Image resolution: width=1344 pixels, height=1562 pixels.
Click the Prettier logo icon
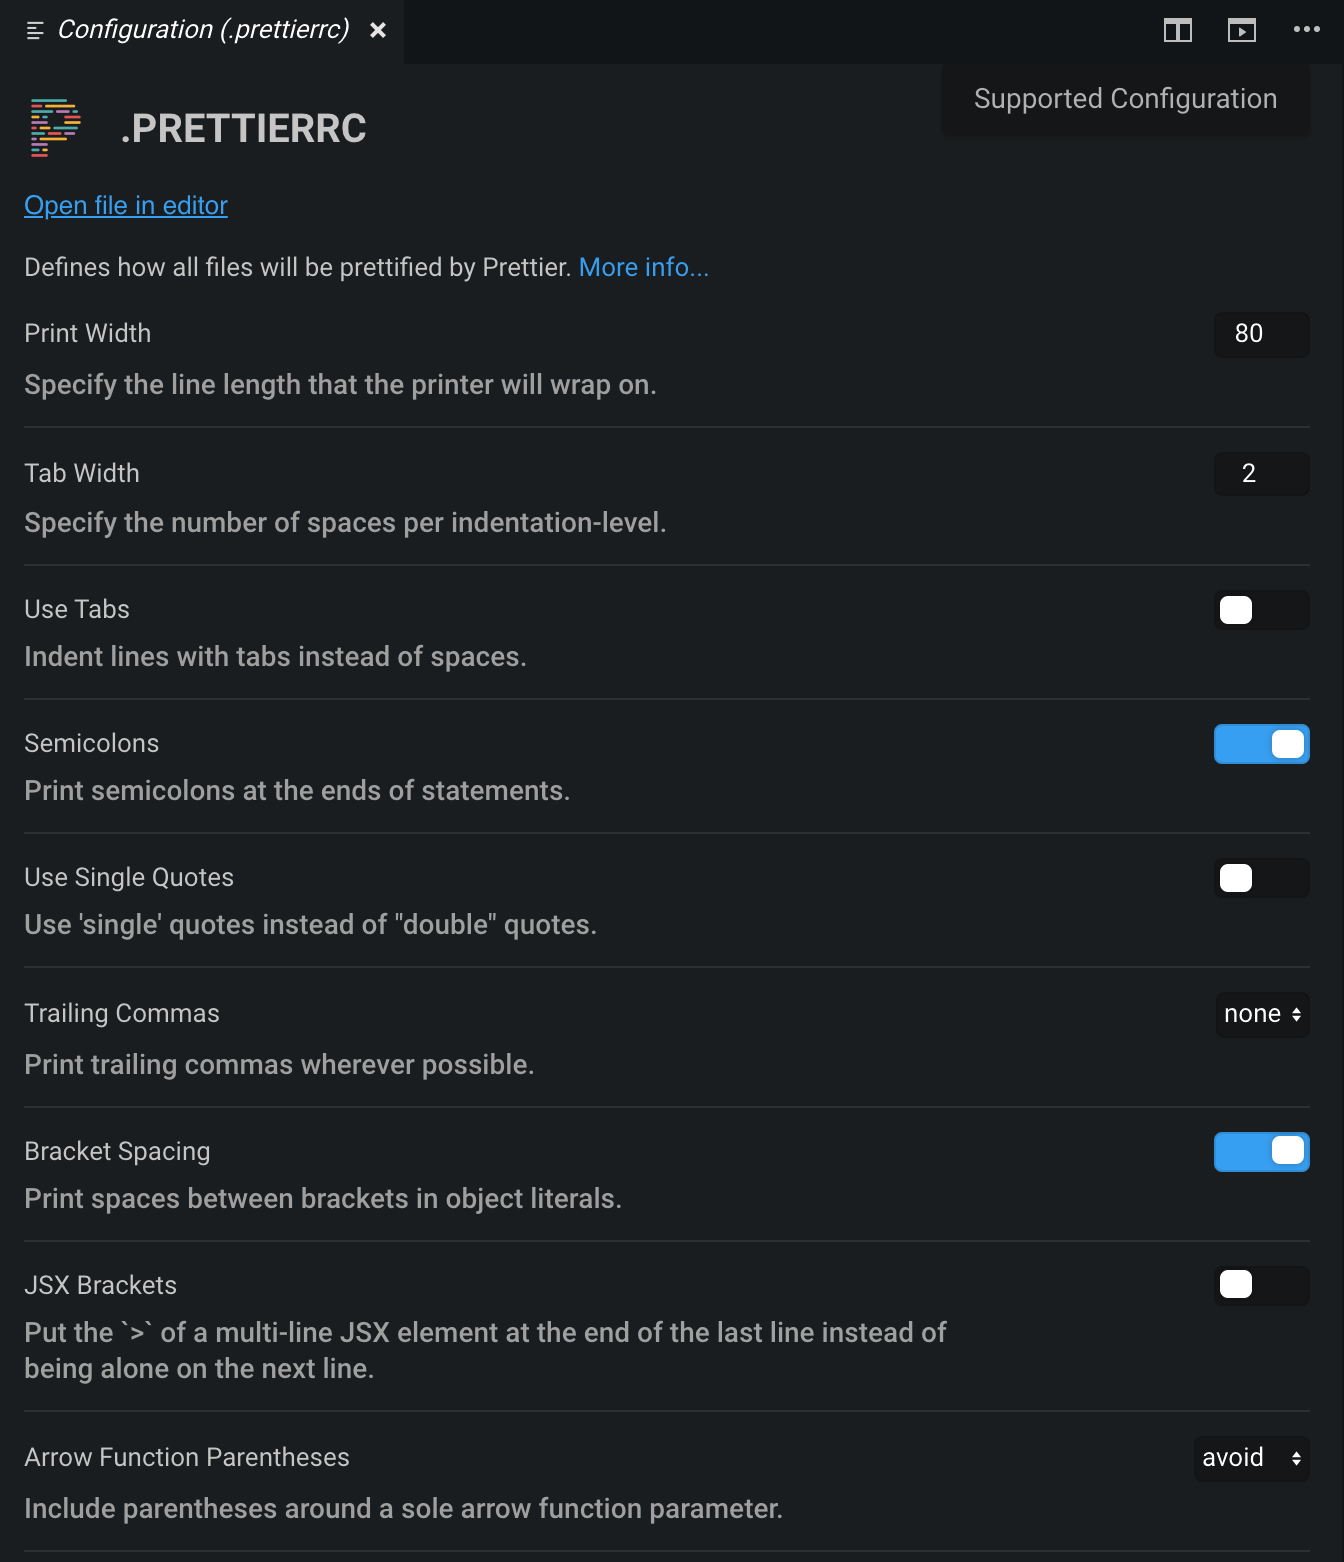coord(51,128)
